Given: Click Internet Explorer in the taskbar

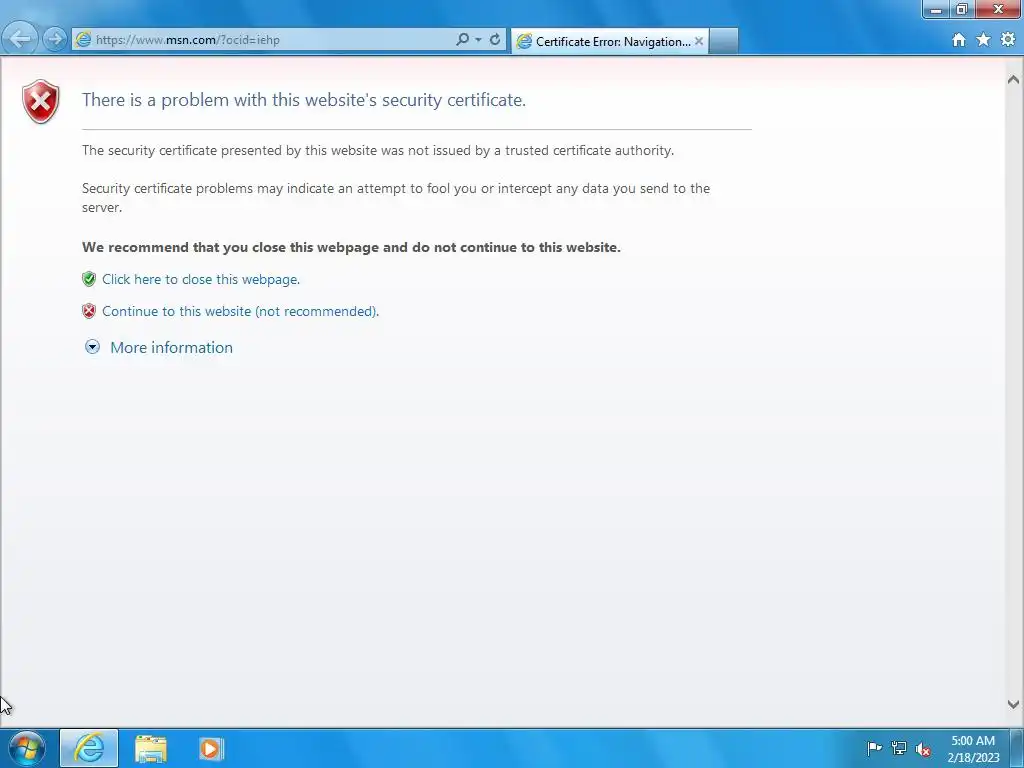Looking at the screenshot, I should 89,748.
